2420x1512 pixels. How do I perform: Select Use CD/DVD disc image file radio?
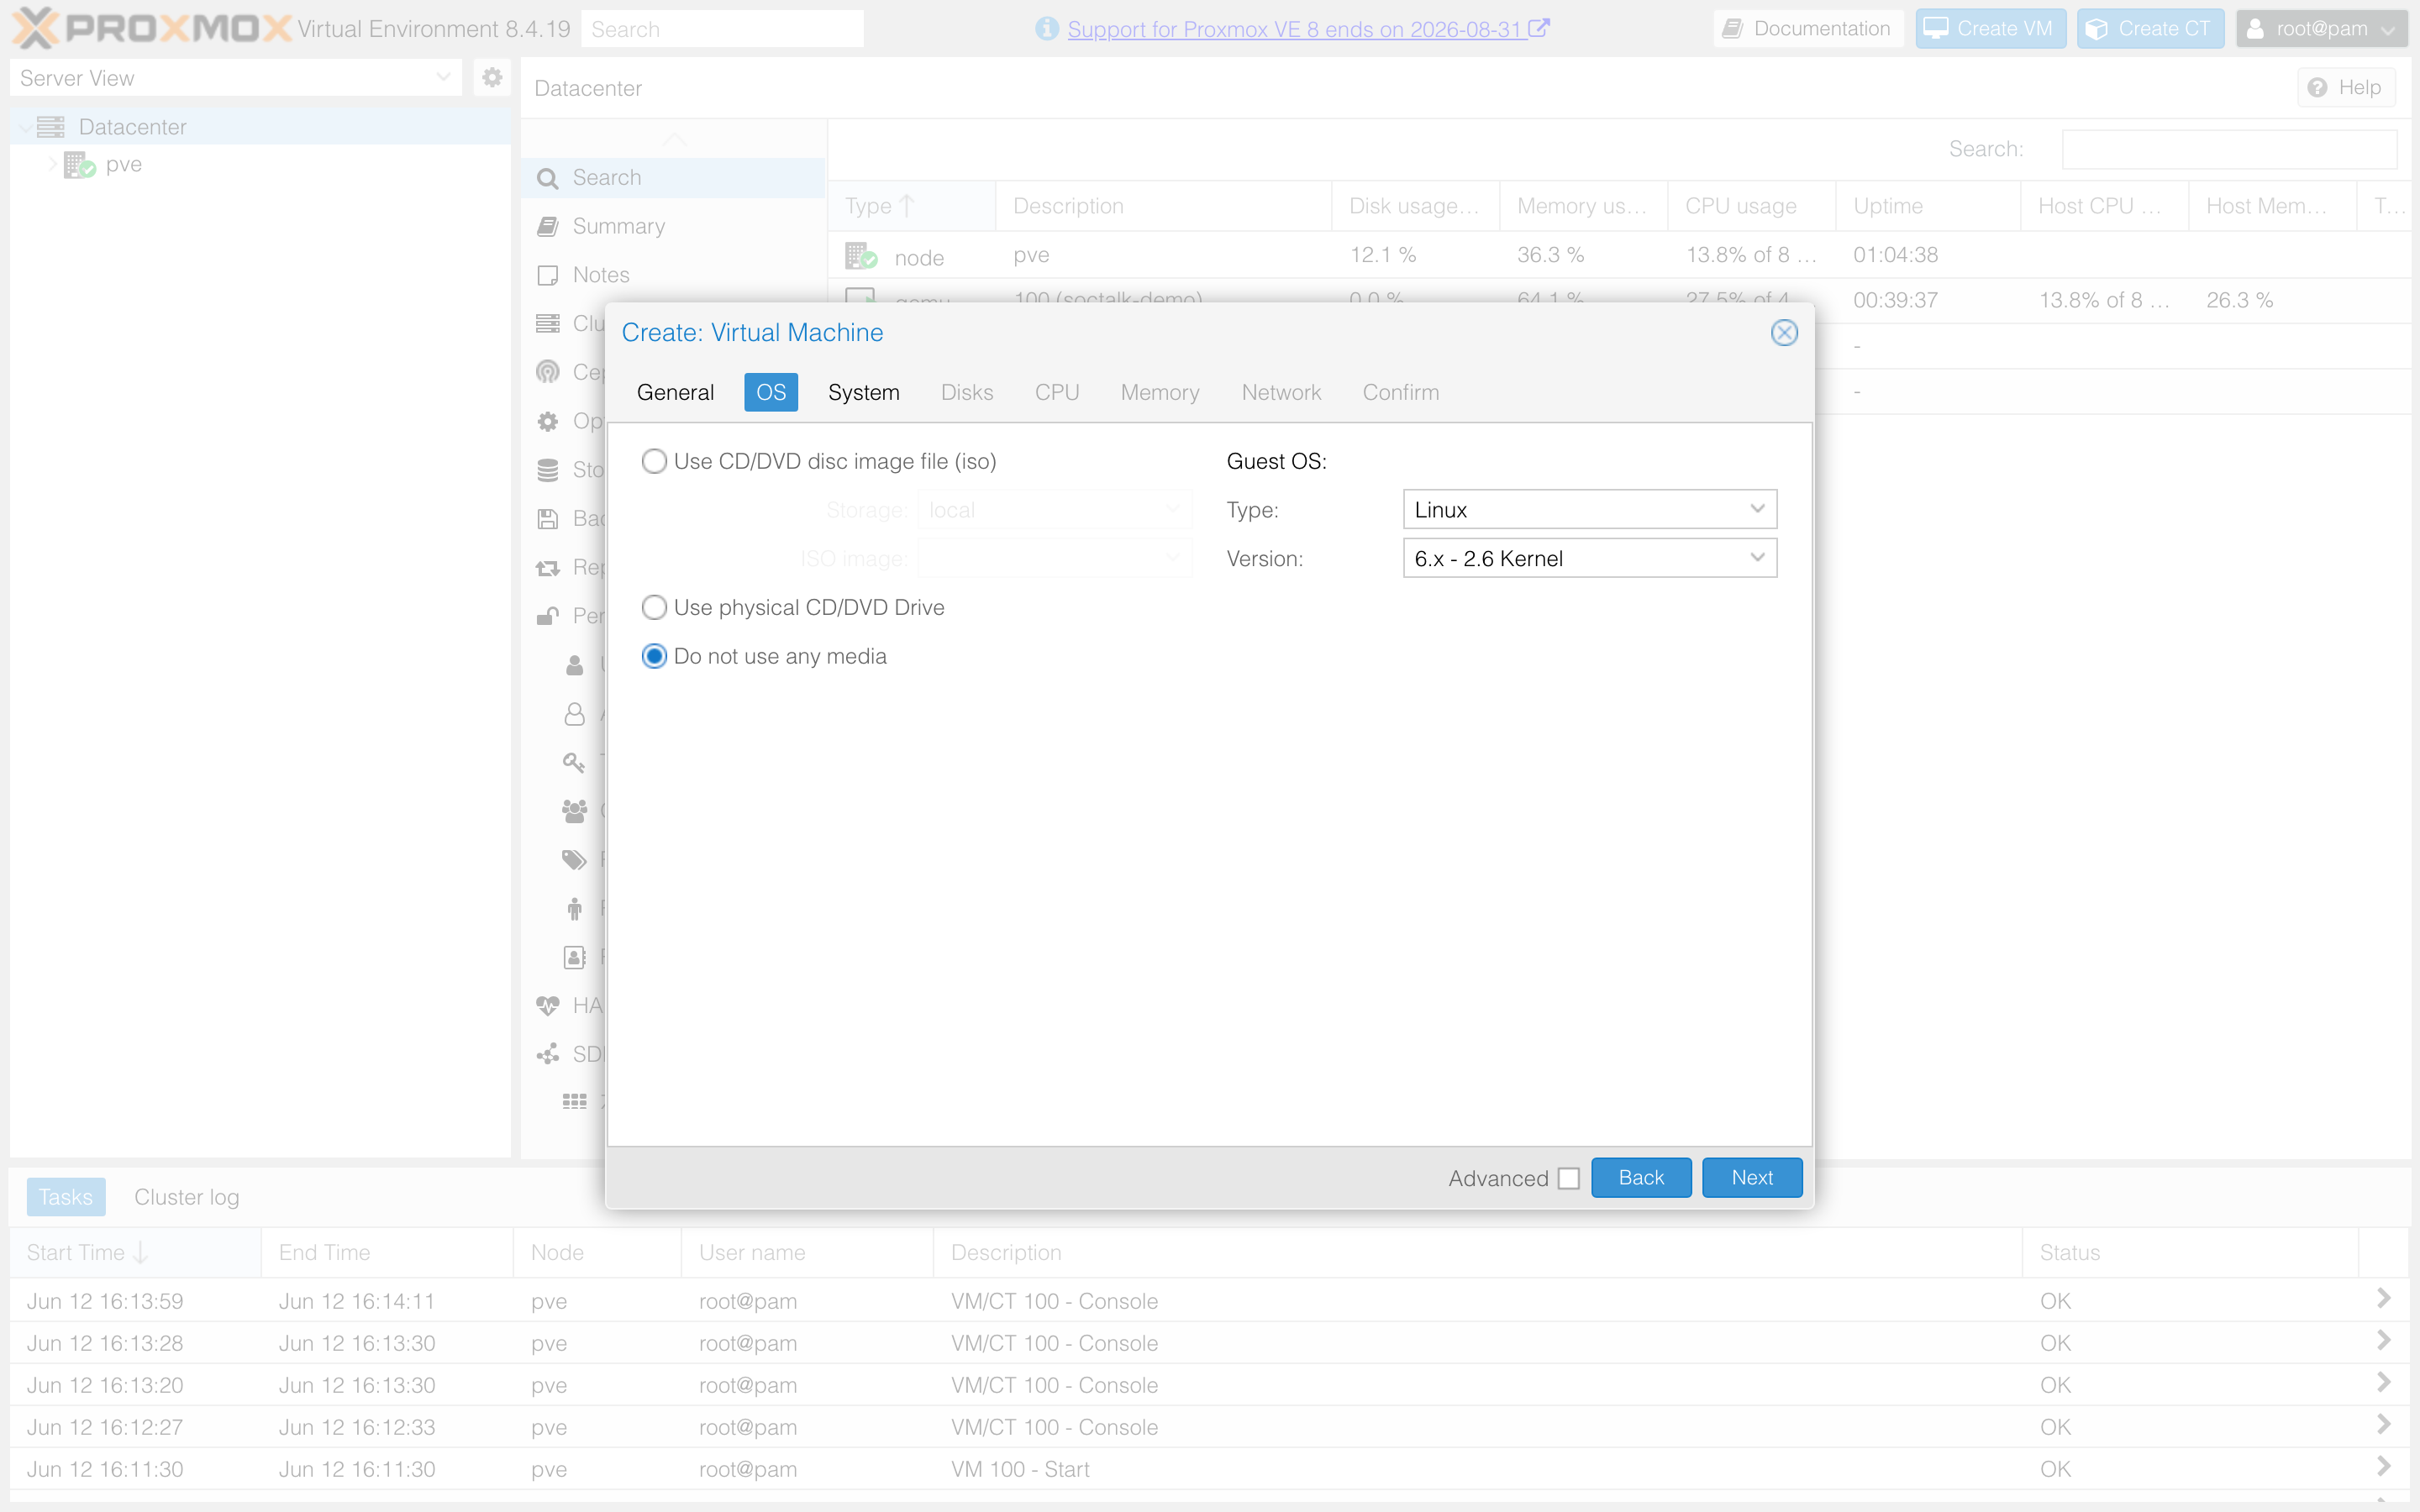pyautogui.click(x=654, y=461)
